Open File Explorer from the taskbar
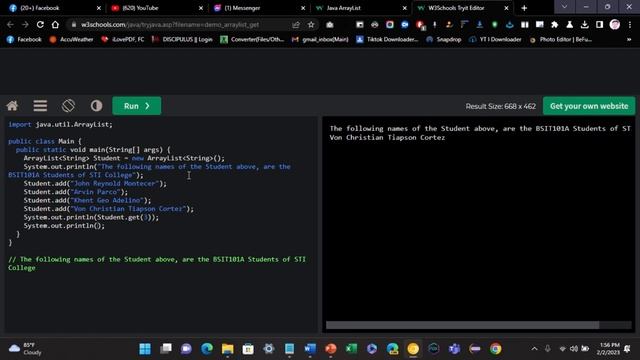Image resolution: width=640 pixels, height=360 pixels. pyautogui.click(x=227, y=349)
